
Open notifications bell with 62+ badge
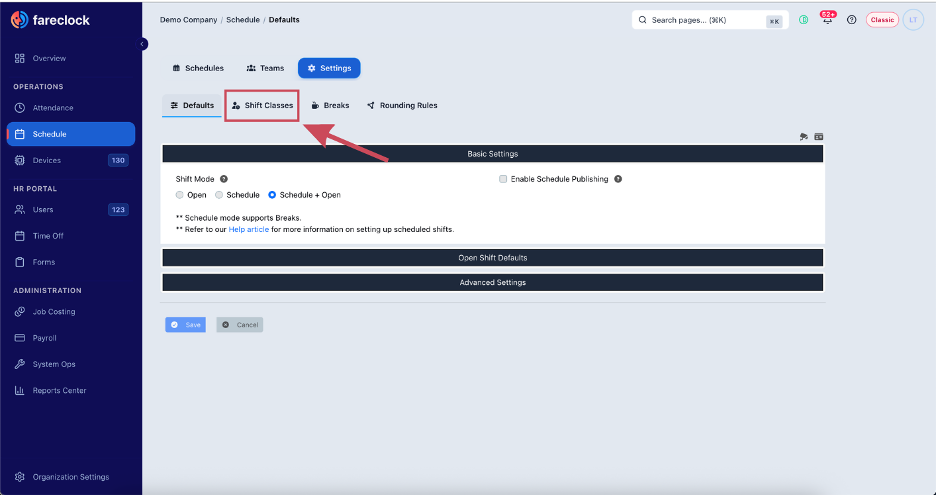coord(827,20)
